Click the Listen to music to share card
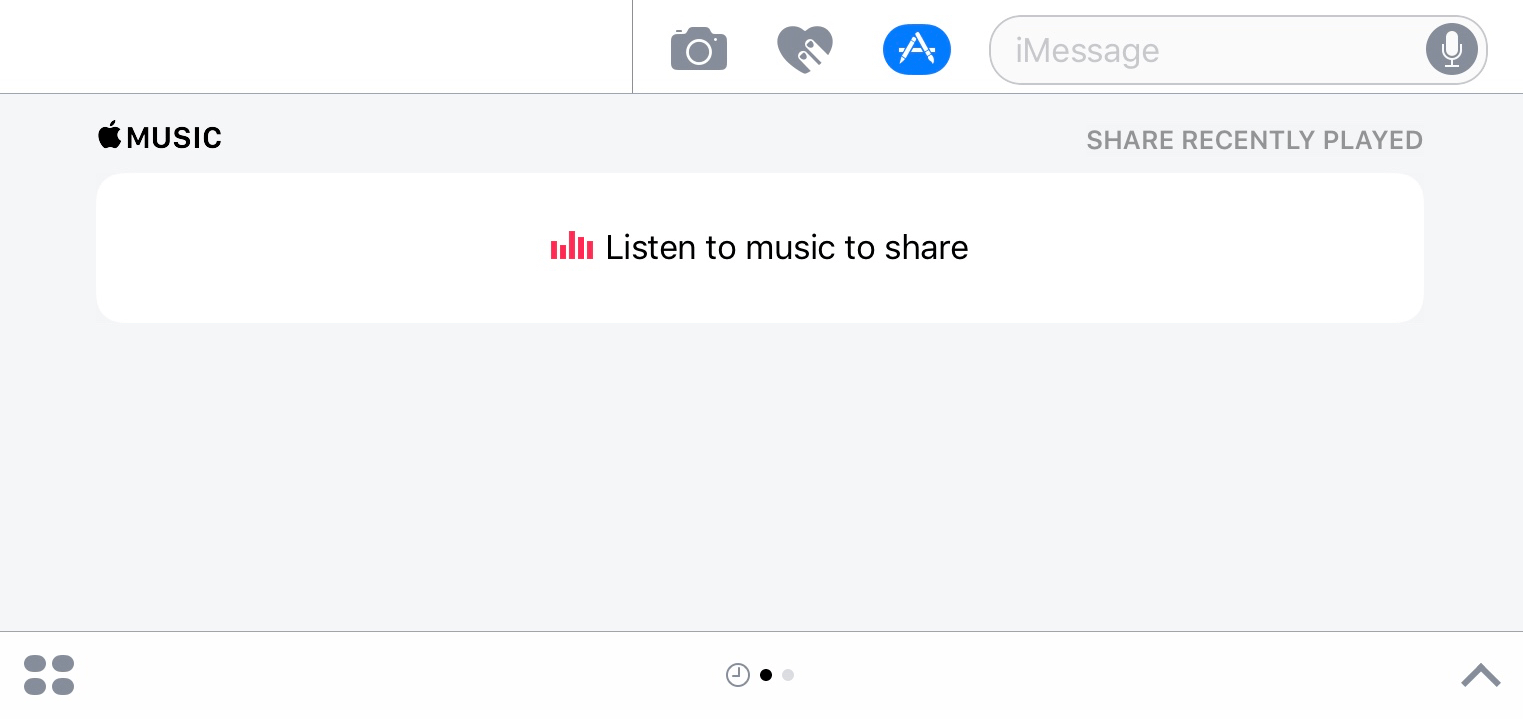Viewport: 1523px width, 719px height. (760, 247)
